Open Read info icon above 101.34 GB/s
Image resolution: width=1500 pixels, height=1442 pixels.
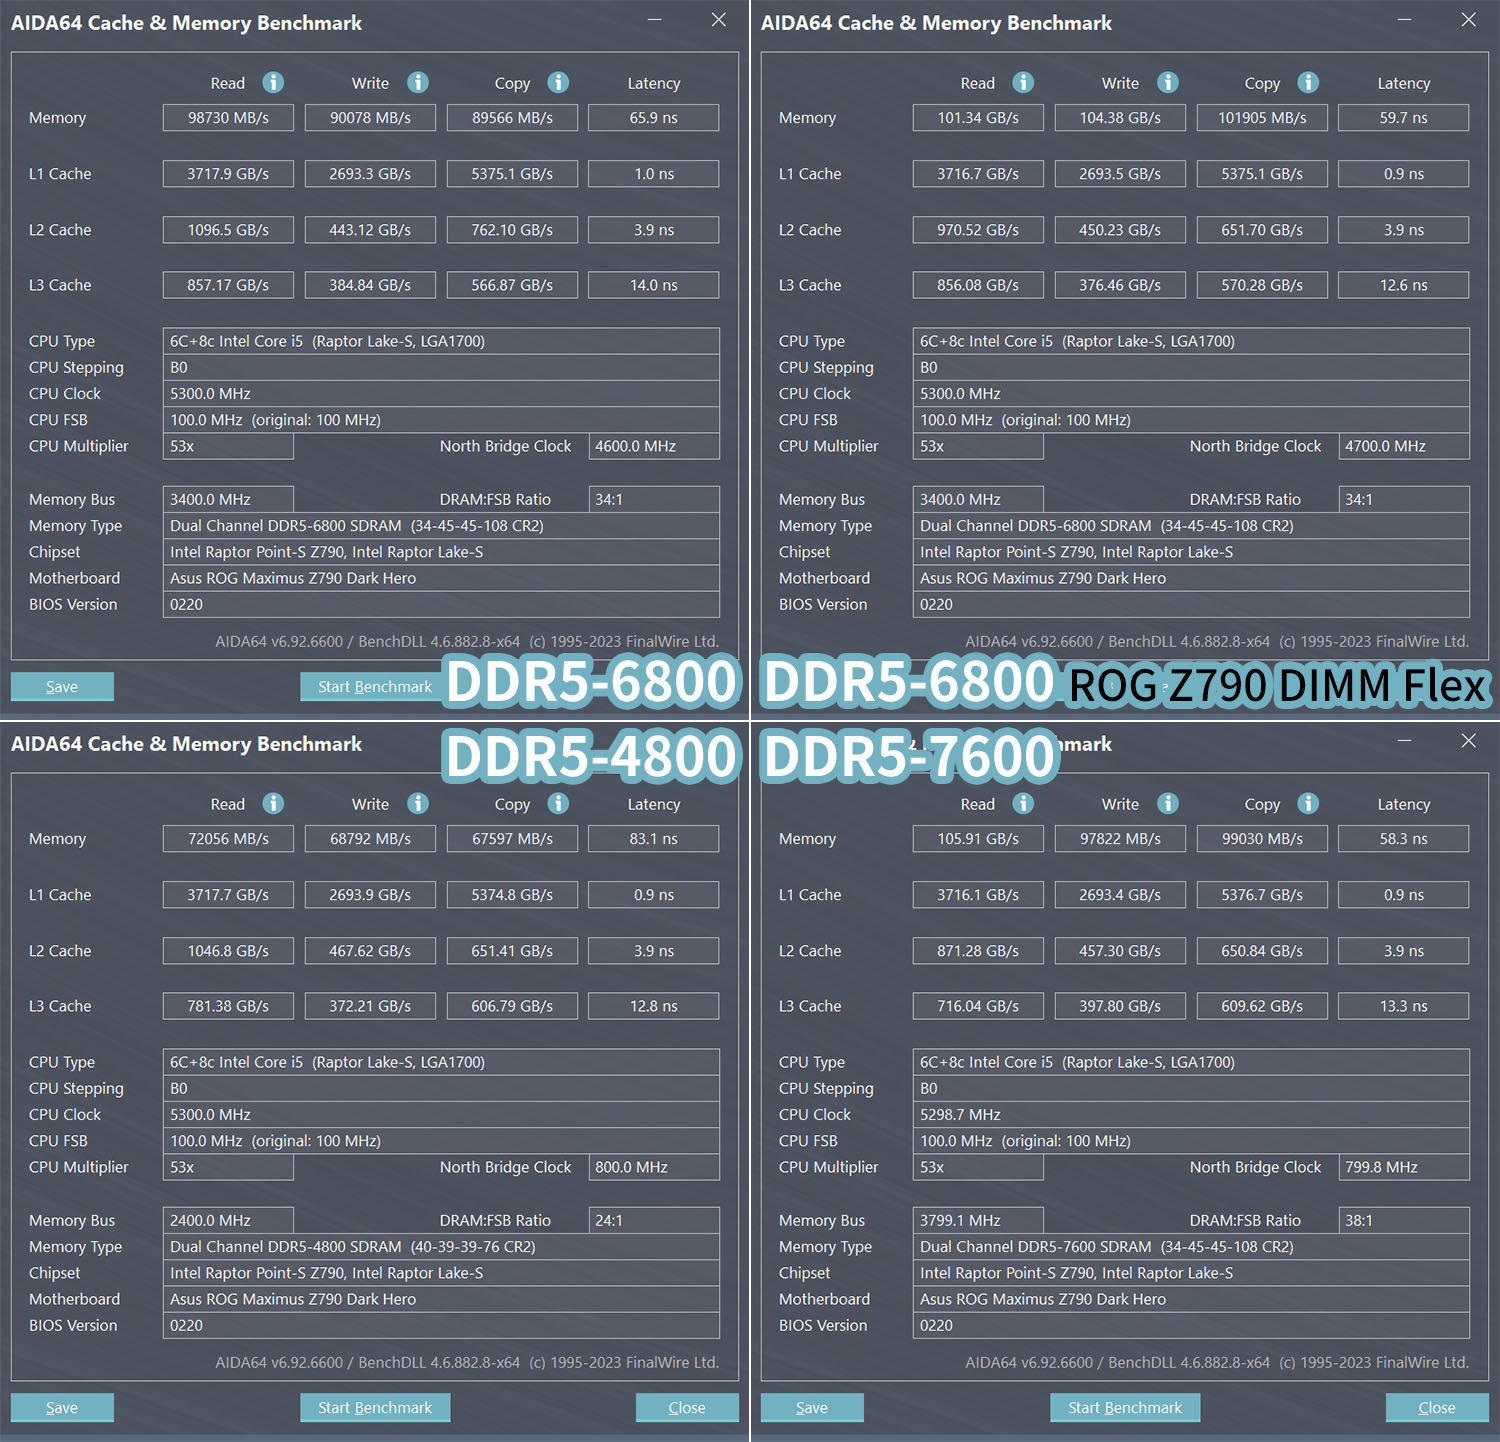pos(1023,83)
